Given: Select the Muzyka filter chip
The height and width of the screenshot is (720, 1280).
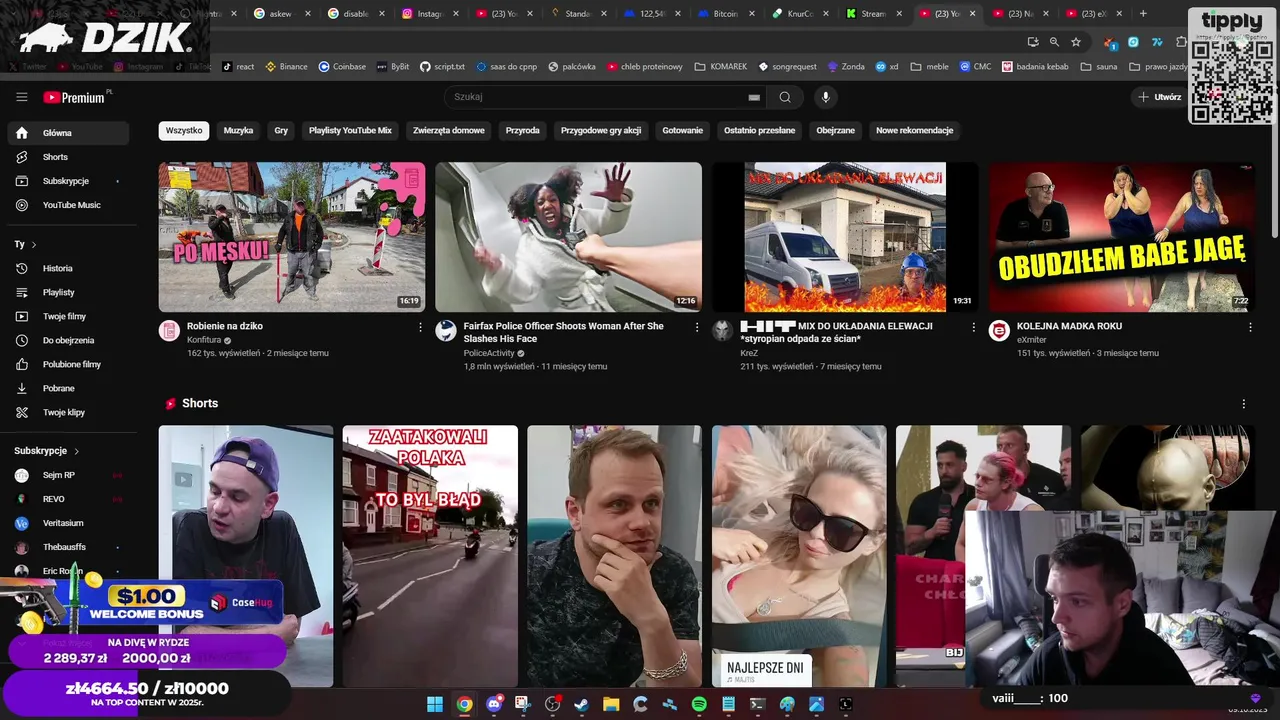Looking at the screenshot, I should click(x=238, y=131).
